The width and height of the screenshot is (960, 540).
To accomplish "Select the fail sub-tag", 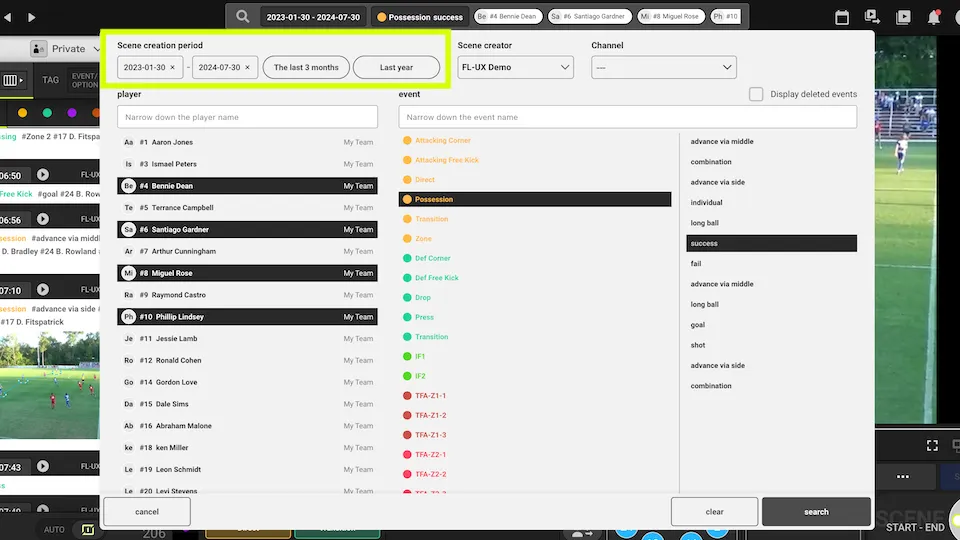I will pyautogui.click(x=771, y=263).
